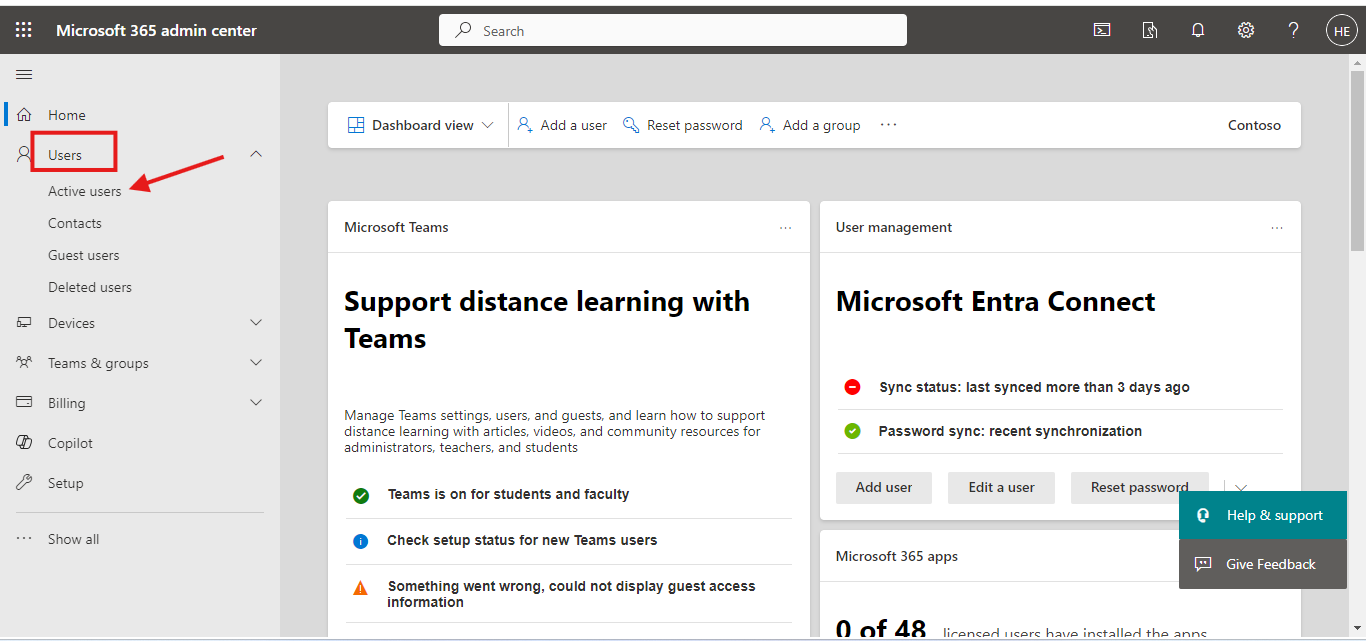Screen dimensions: 1366x641
Task: Open the HE account avatar
Action: tap(1342, 30)
